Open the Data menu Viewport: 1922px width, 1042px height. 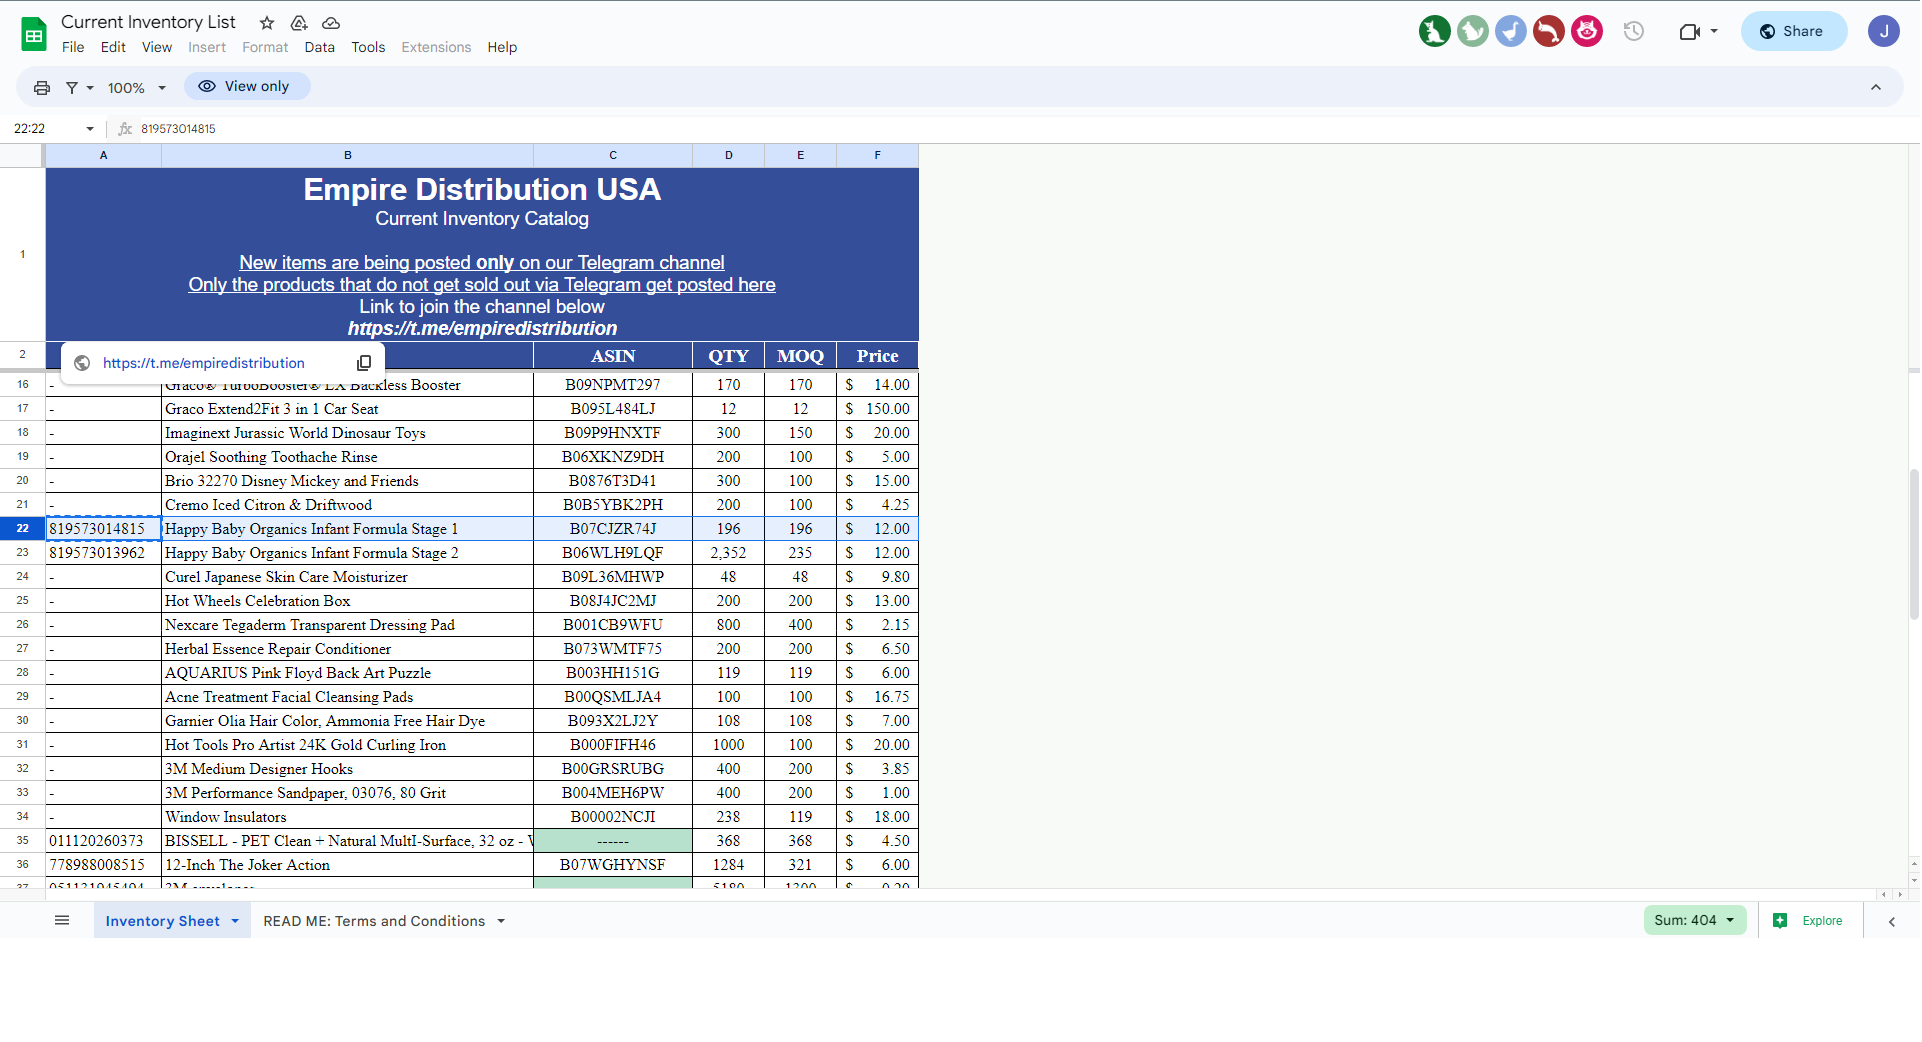click(x=320, y=47)
